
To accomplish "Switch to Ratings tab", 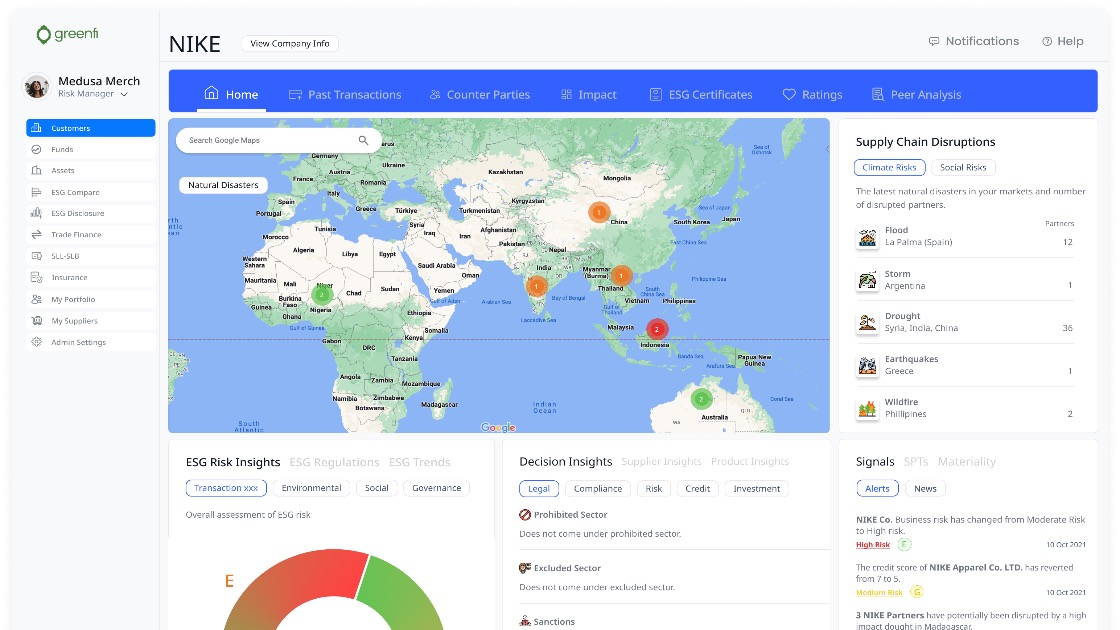I will point(812,94).
